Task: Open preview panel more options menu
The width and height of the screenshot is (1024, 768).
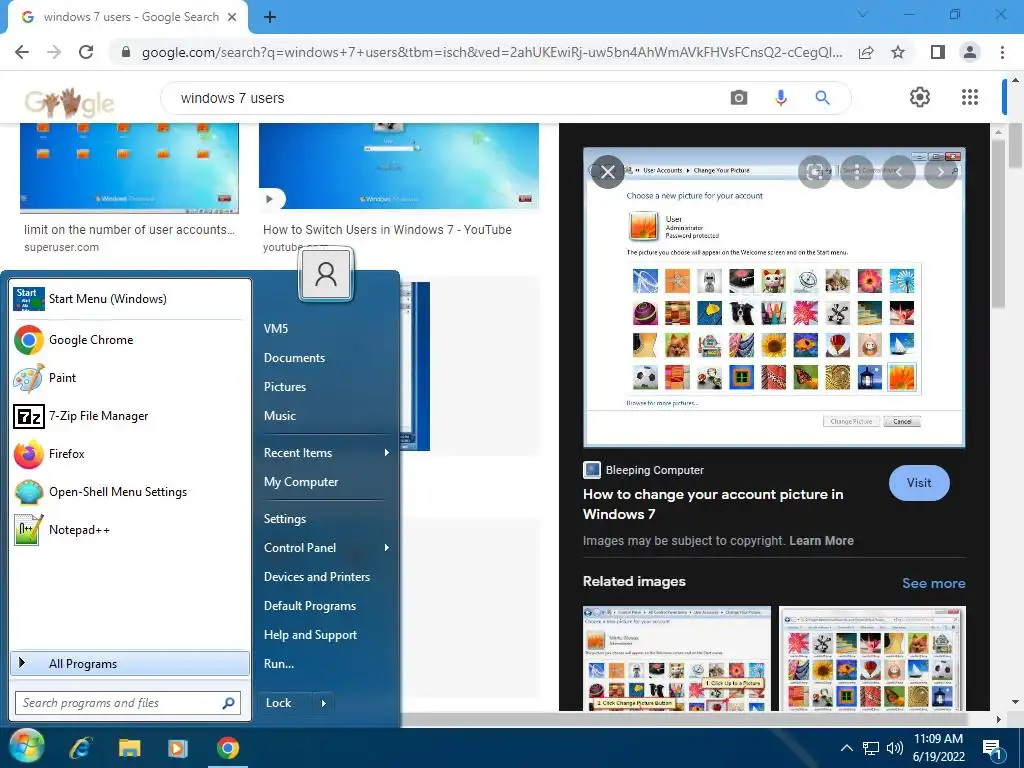Action: click(857, 172)
